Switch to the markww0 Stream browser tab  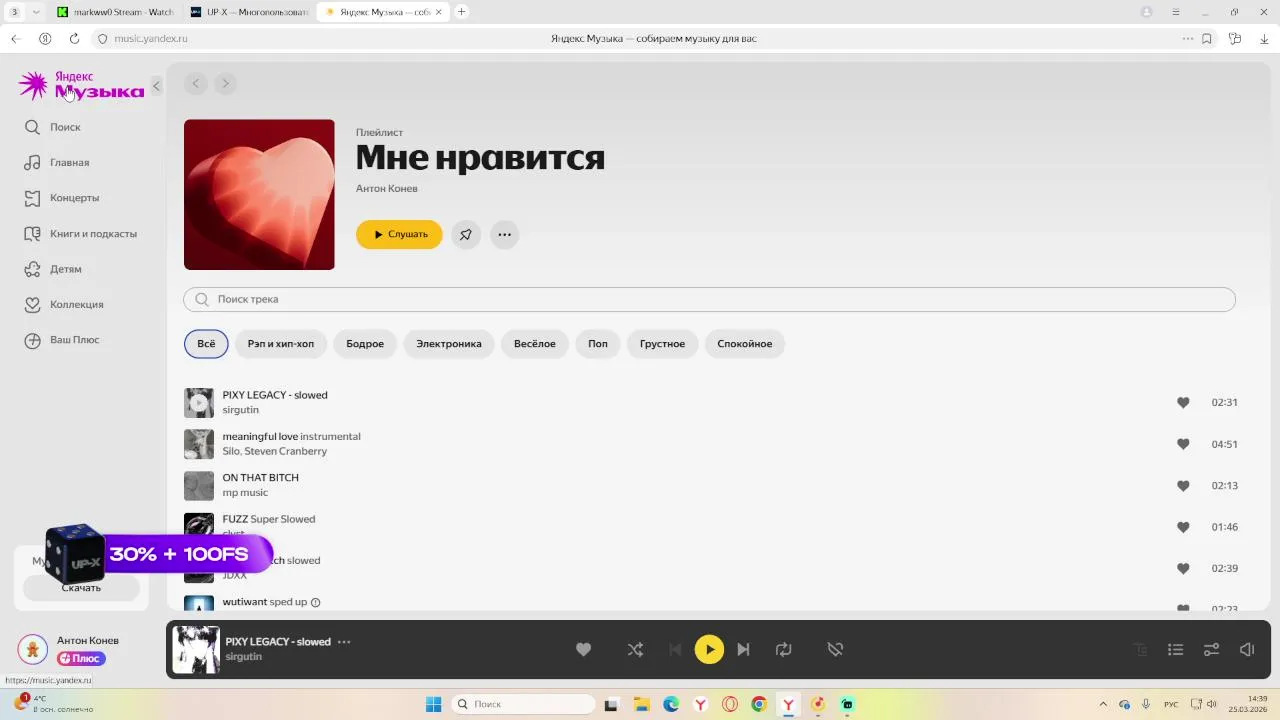115,12
